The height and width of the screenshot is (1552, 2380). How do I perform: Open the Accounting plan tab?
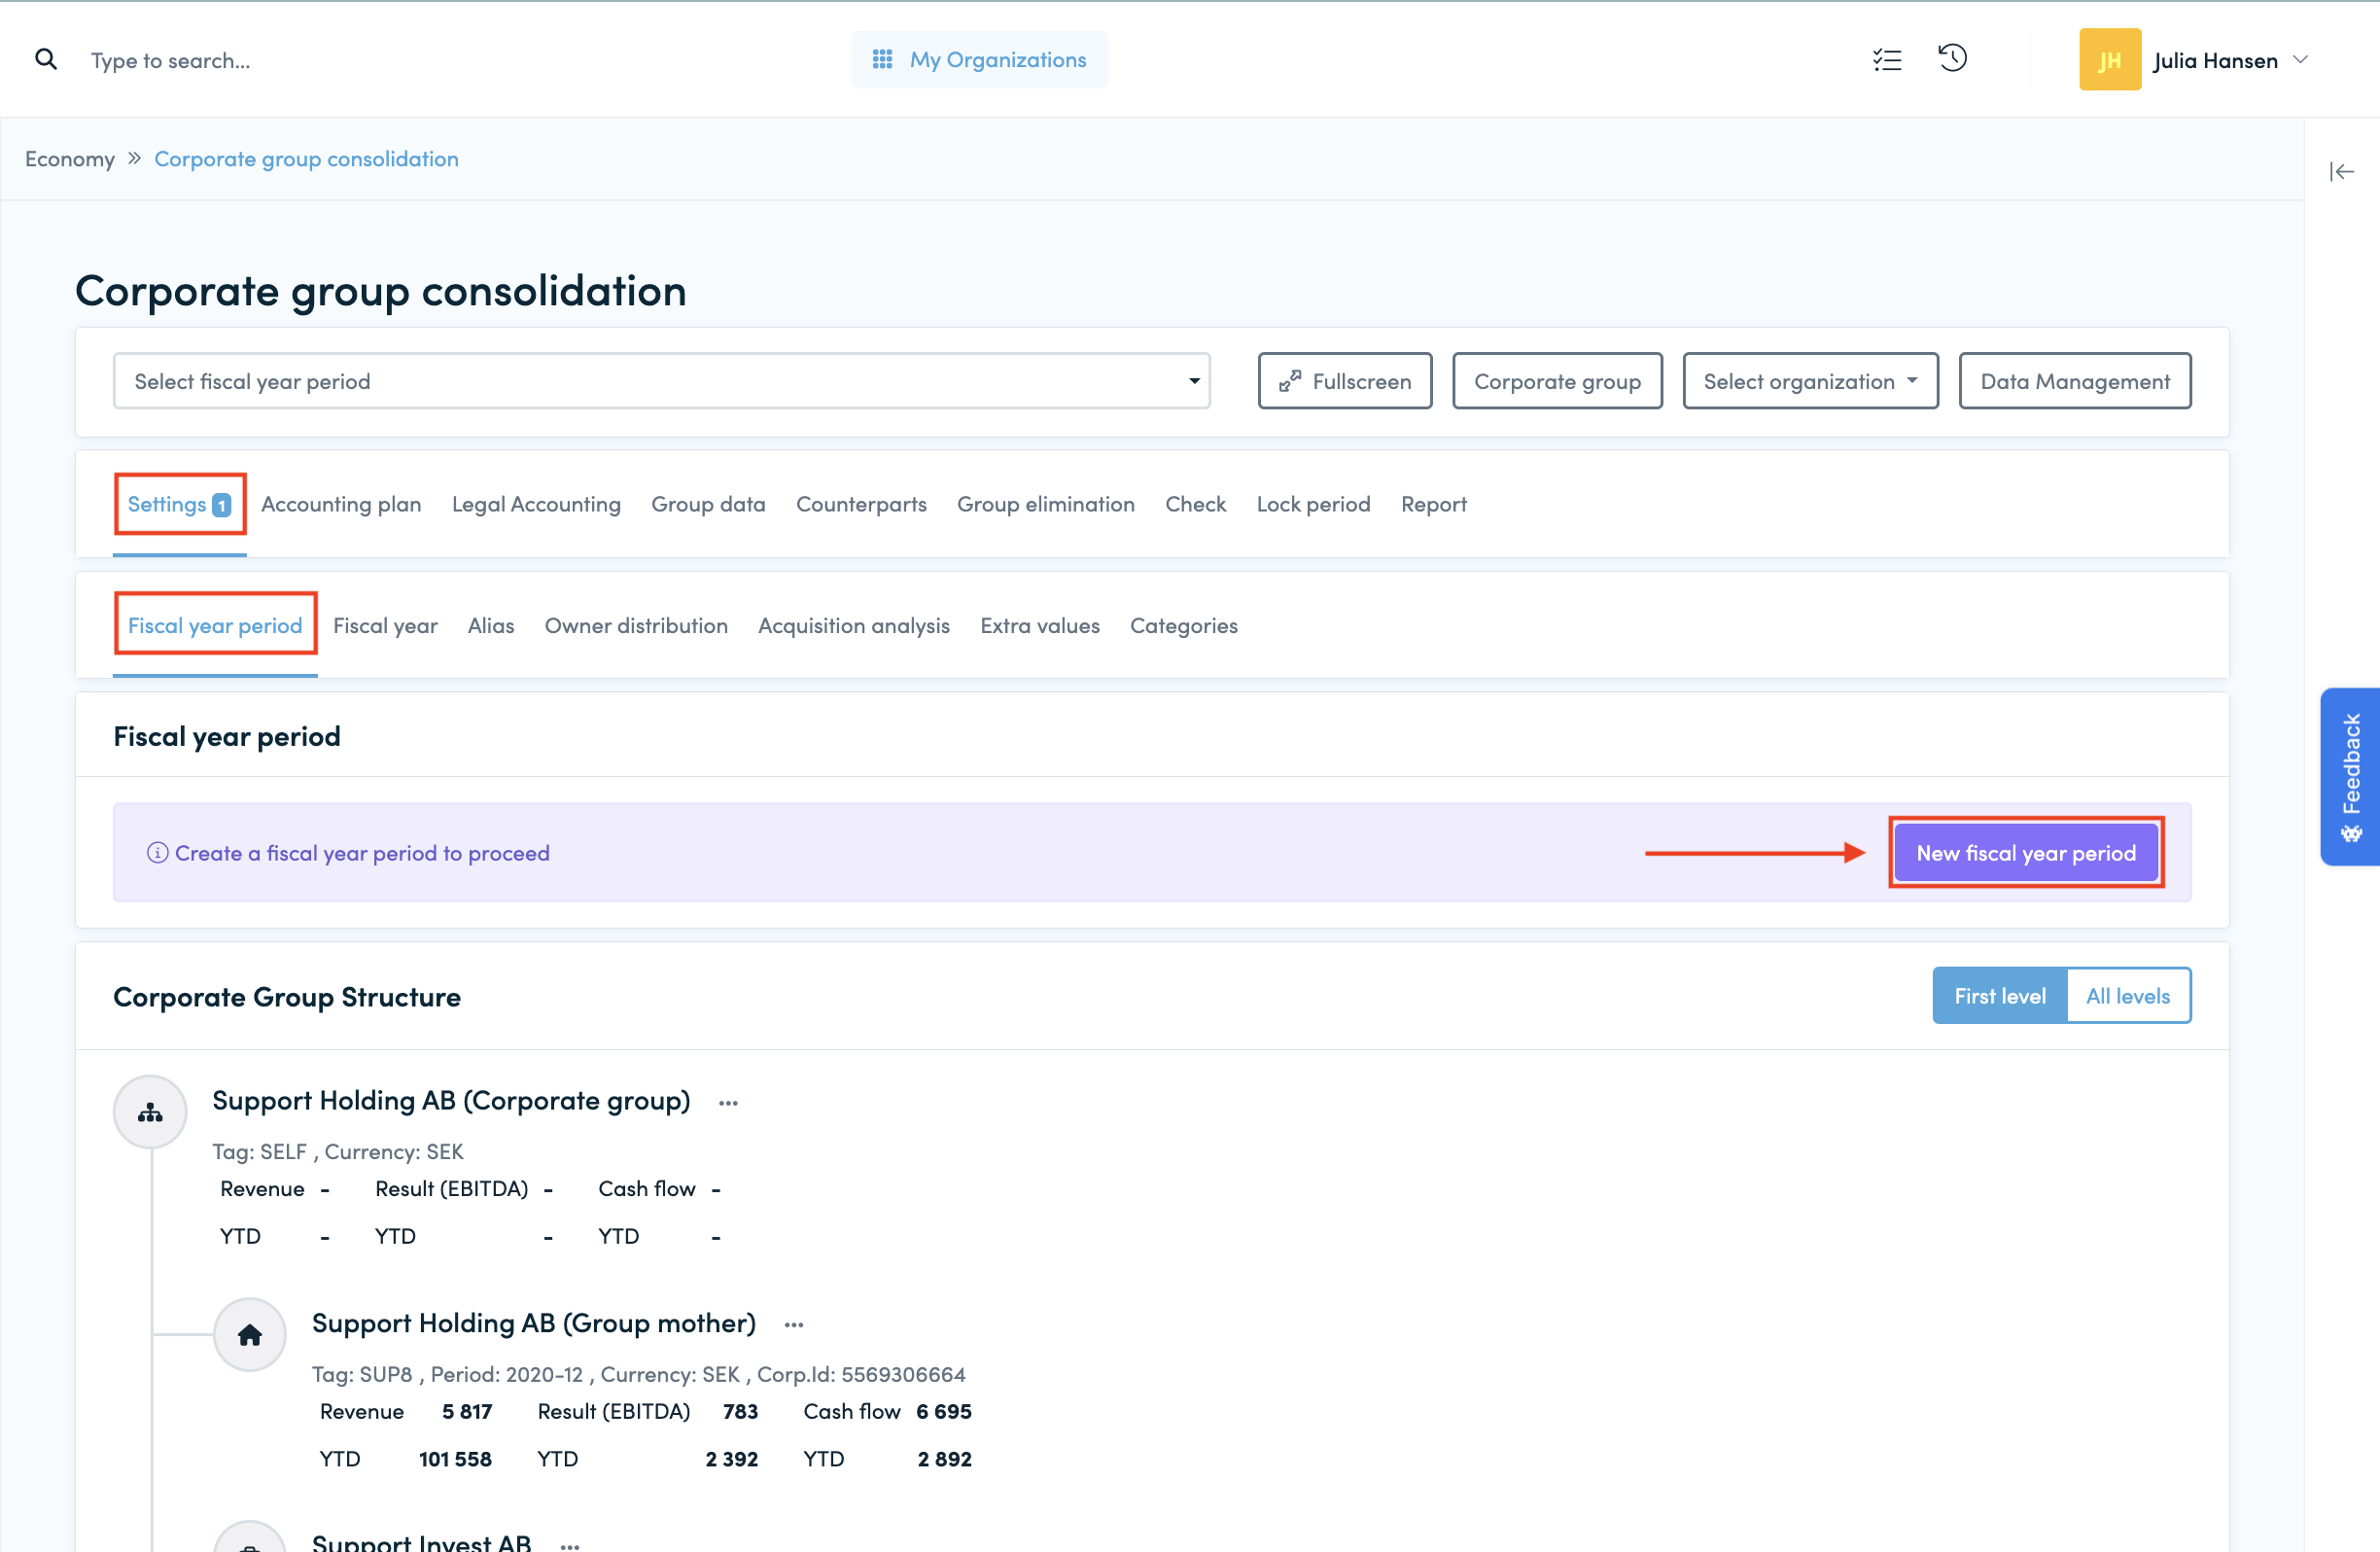341,504
